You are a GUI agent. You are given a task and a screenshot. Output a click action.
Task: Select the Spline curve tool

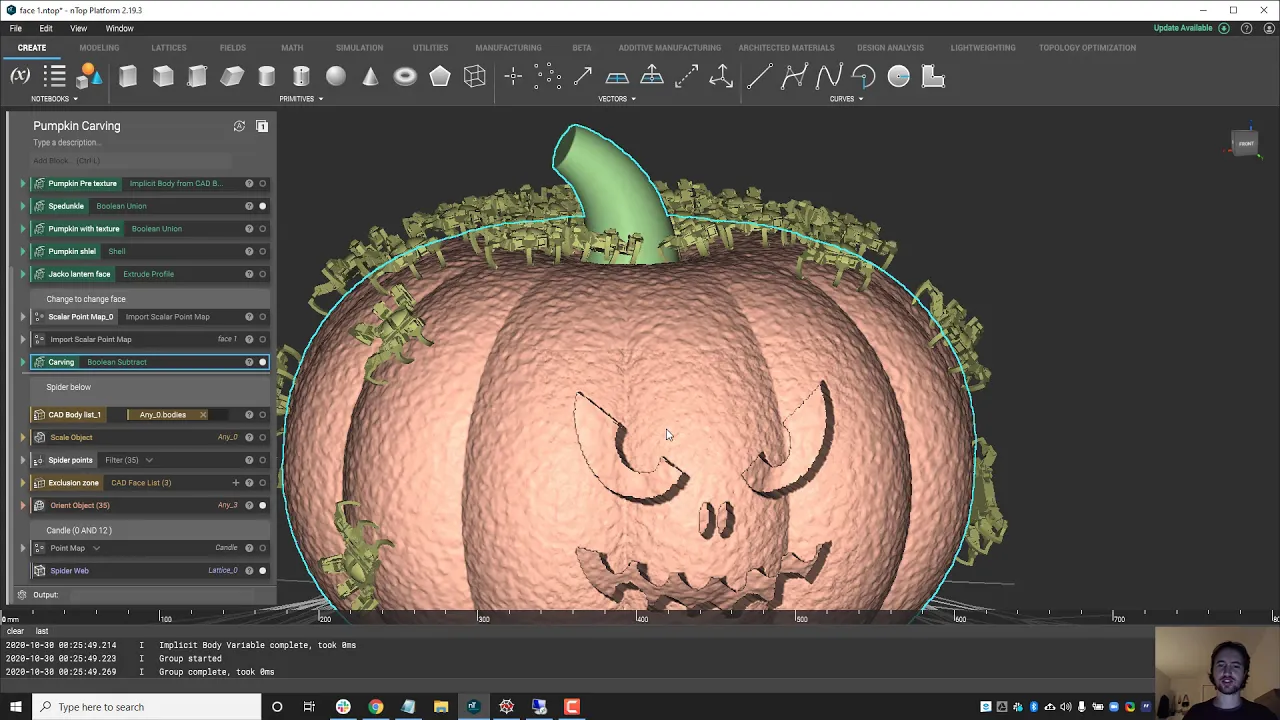829,76
